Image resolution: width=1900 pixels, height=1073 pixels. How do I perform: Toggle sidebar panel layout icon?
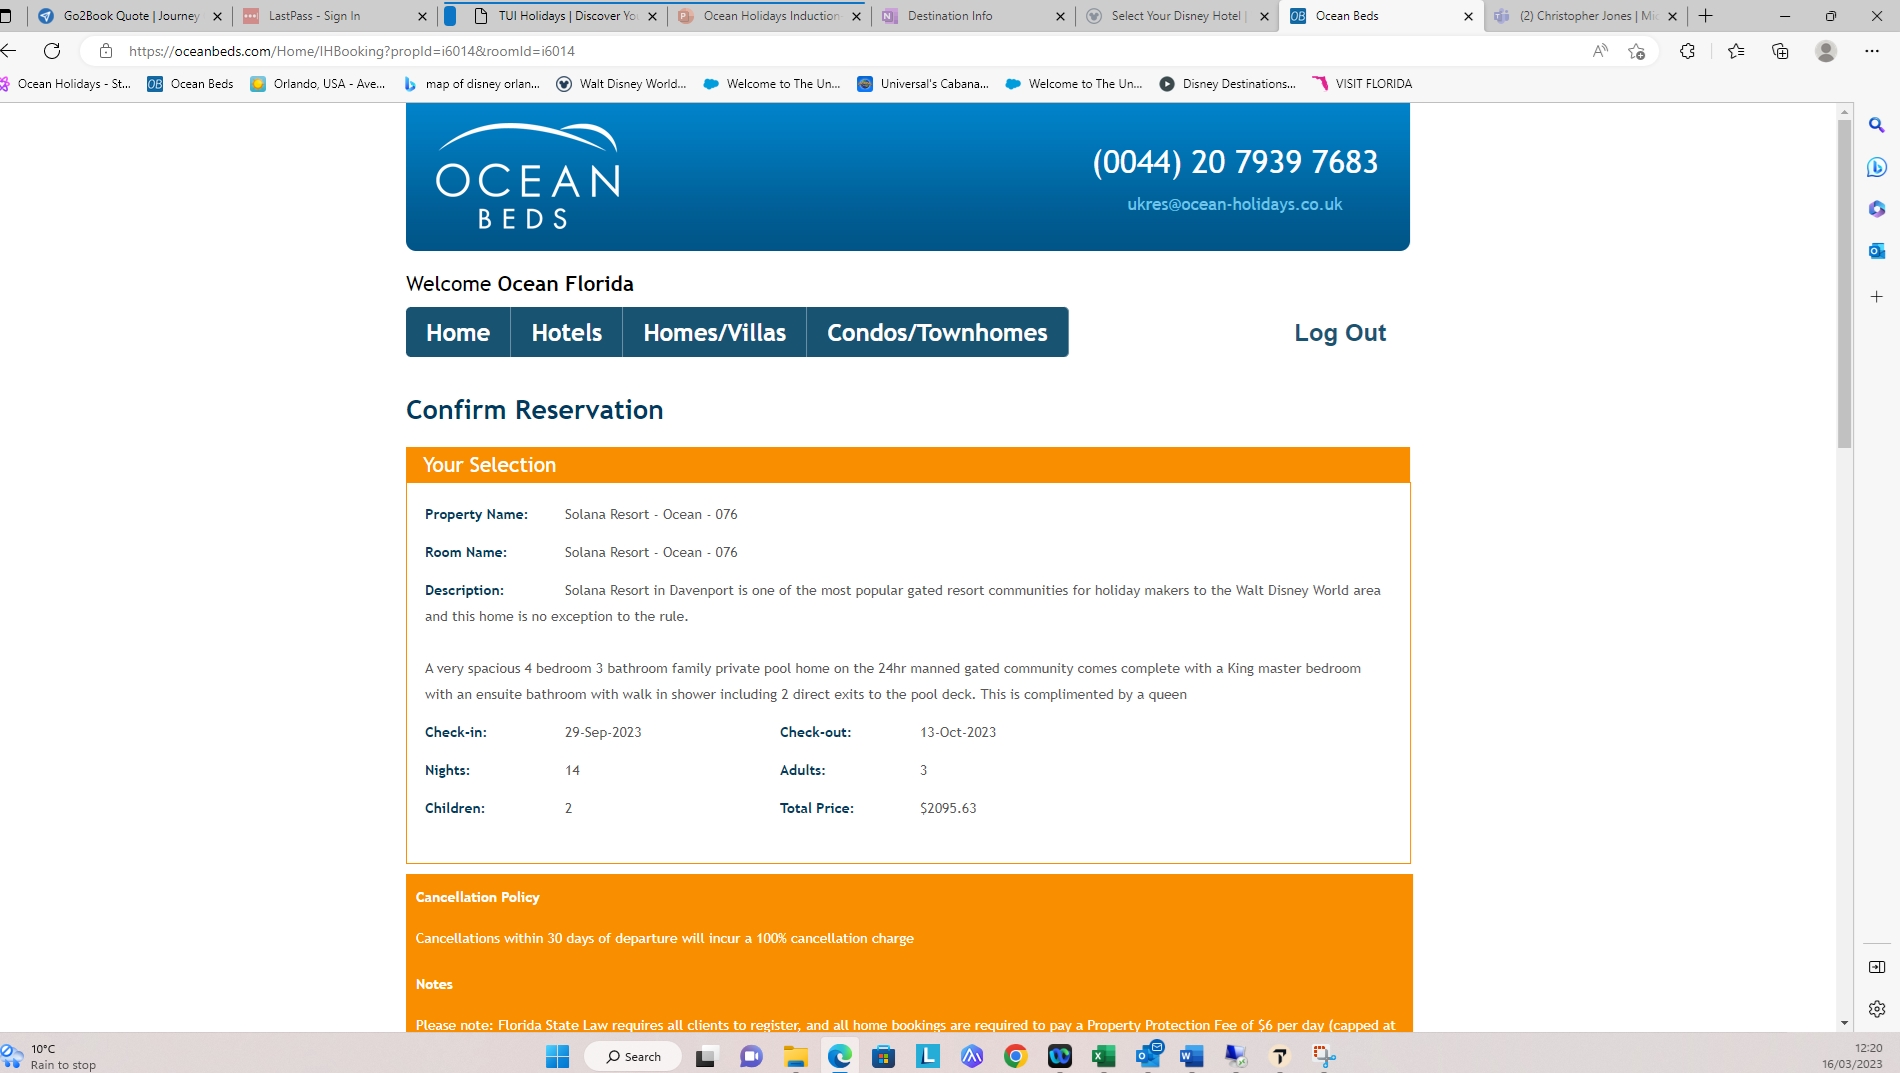(1877, 967)
